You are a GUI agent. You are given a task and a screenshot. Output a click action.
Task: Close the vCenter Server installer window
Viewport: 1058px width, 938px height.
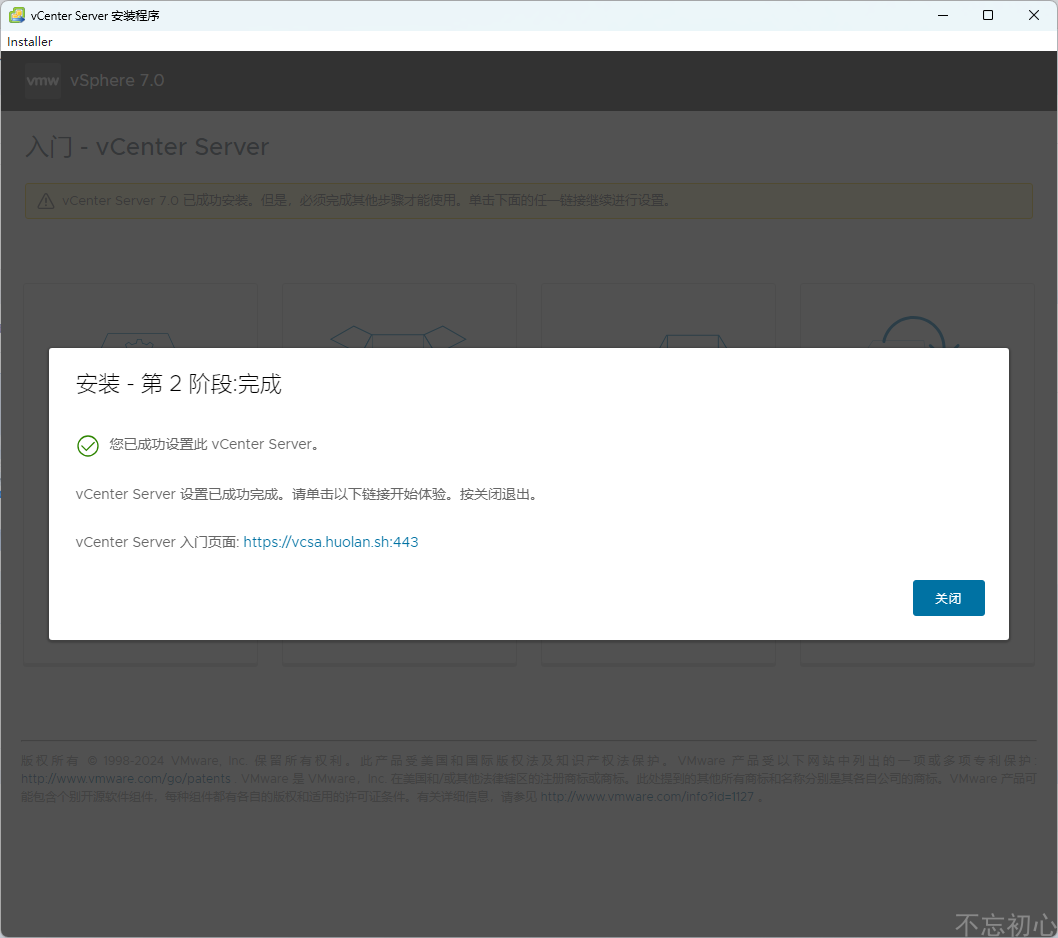pyautogui.click(x=1033, y=15)
